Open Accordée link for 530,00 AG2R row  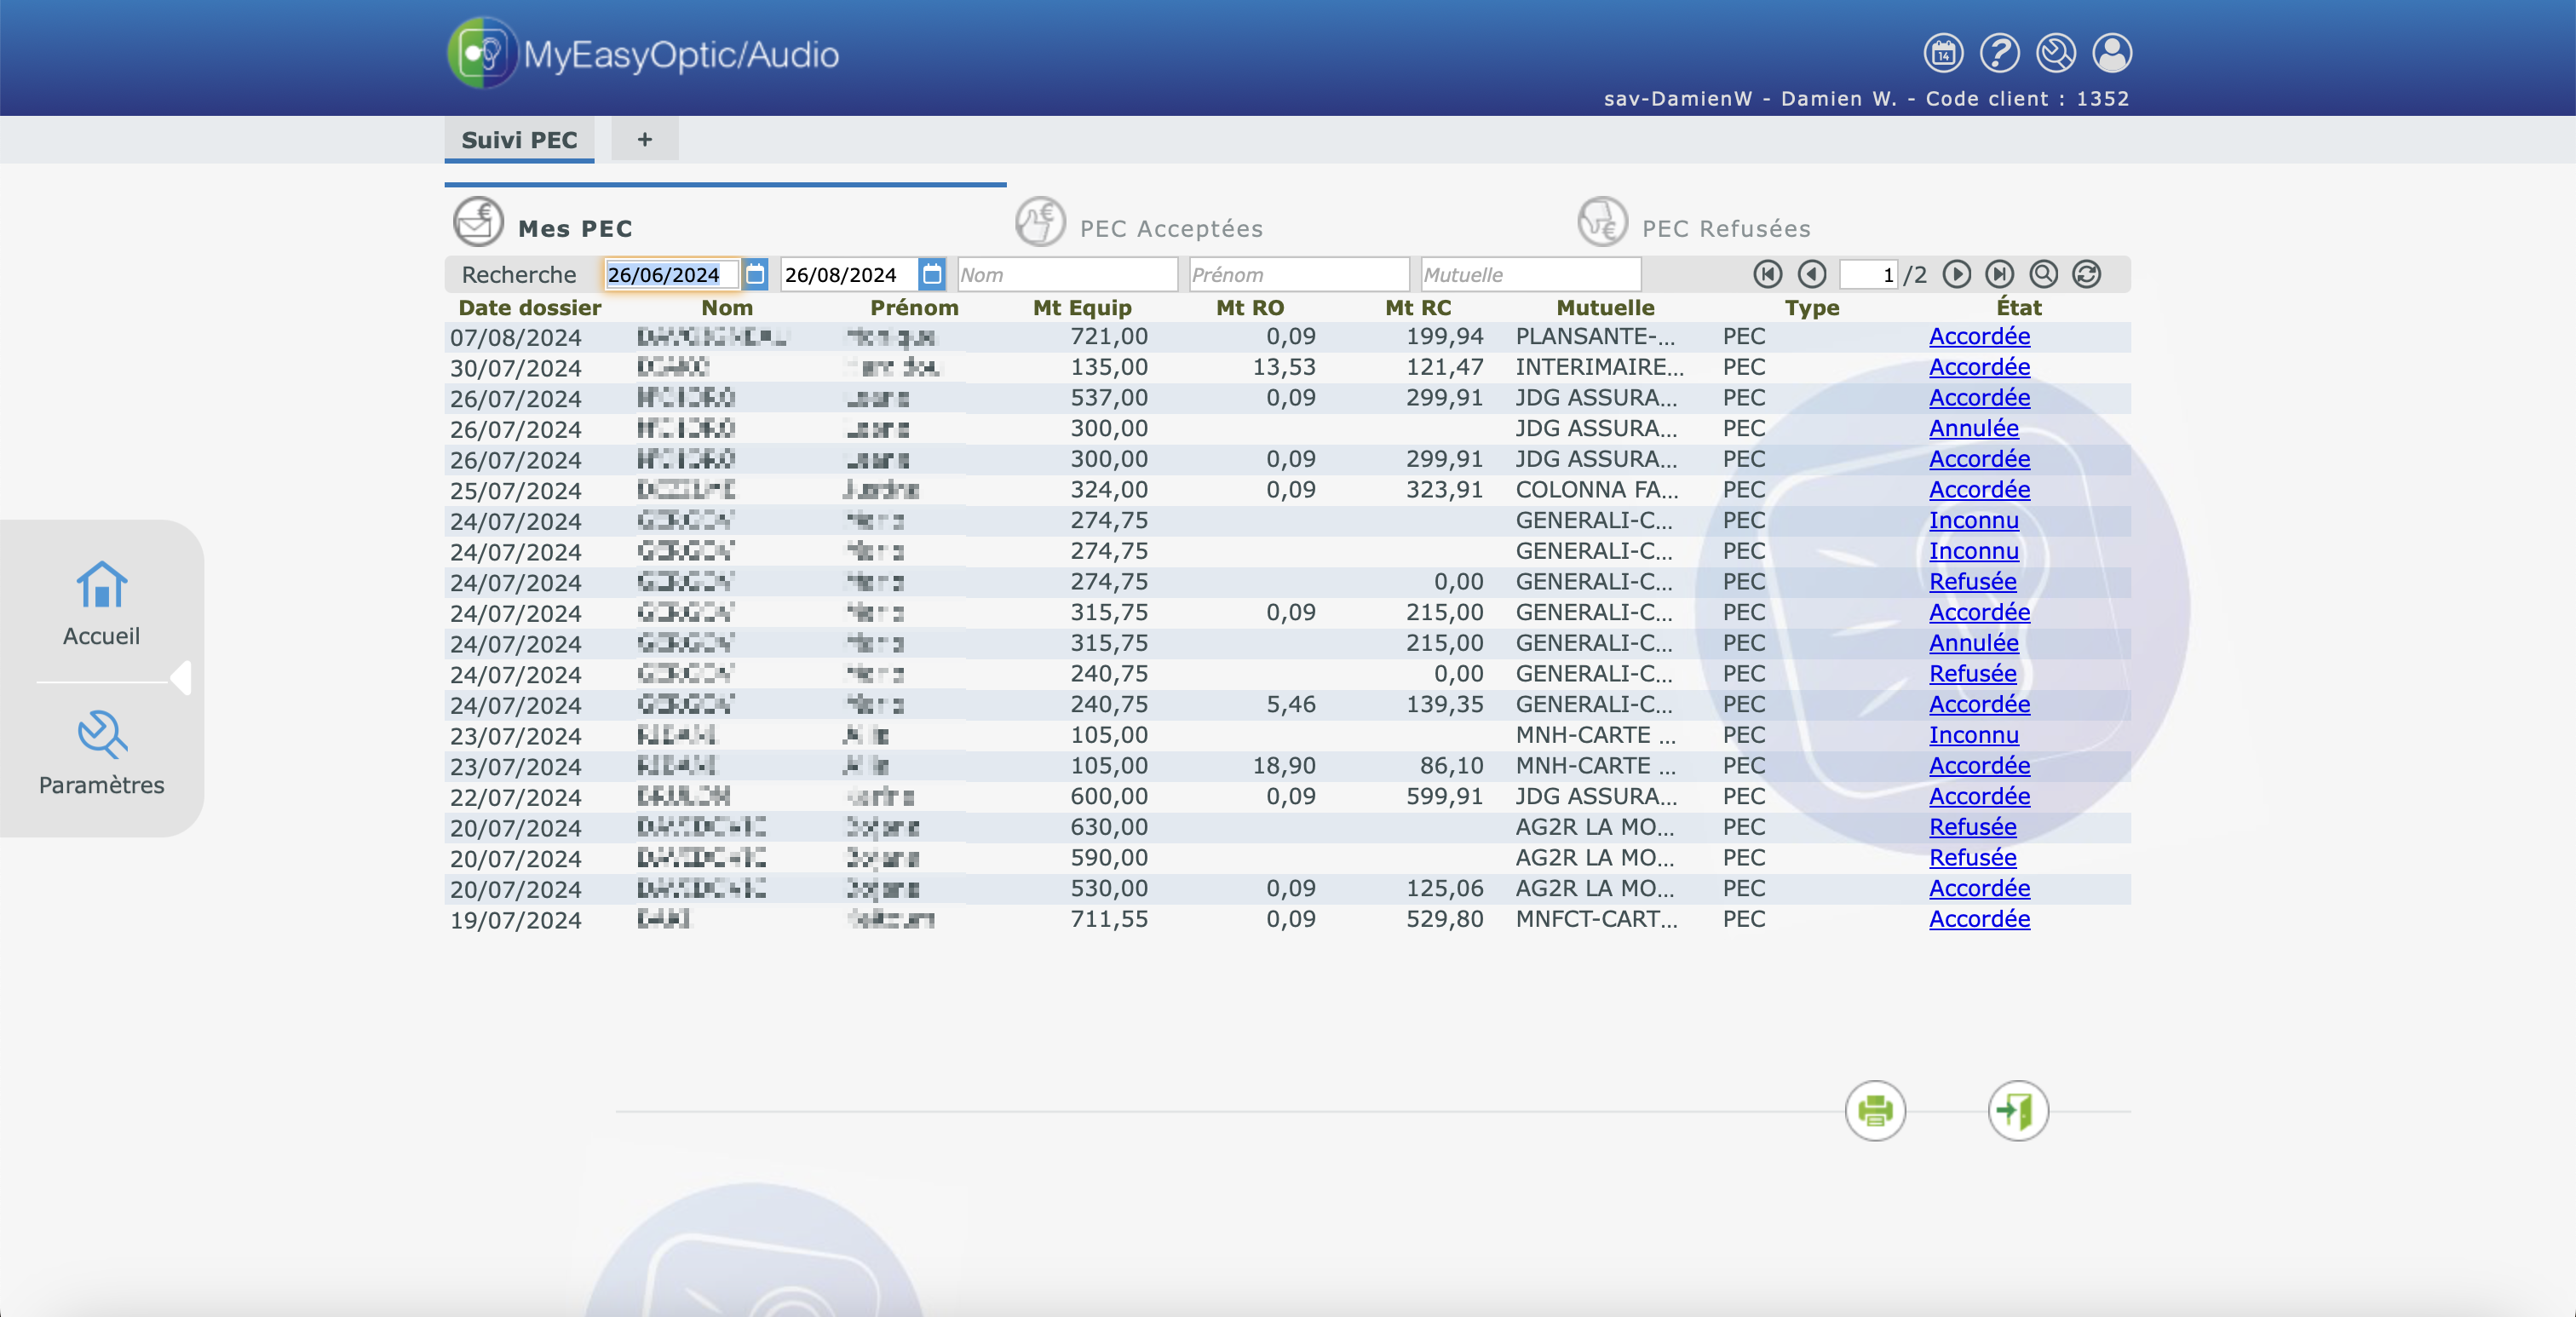point(1979,889)
